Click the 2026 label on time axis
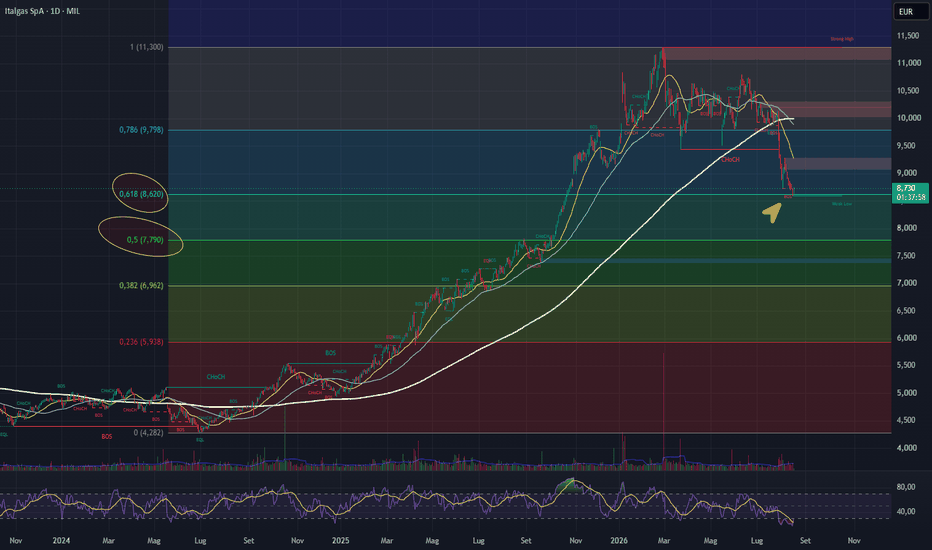 pyautogui.click(x=619, y=540)
